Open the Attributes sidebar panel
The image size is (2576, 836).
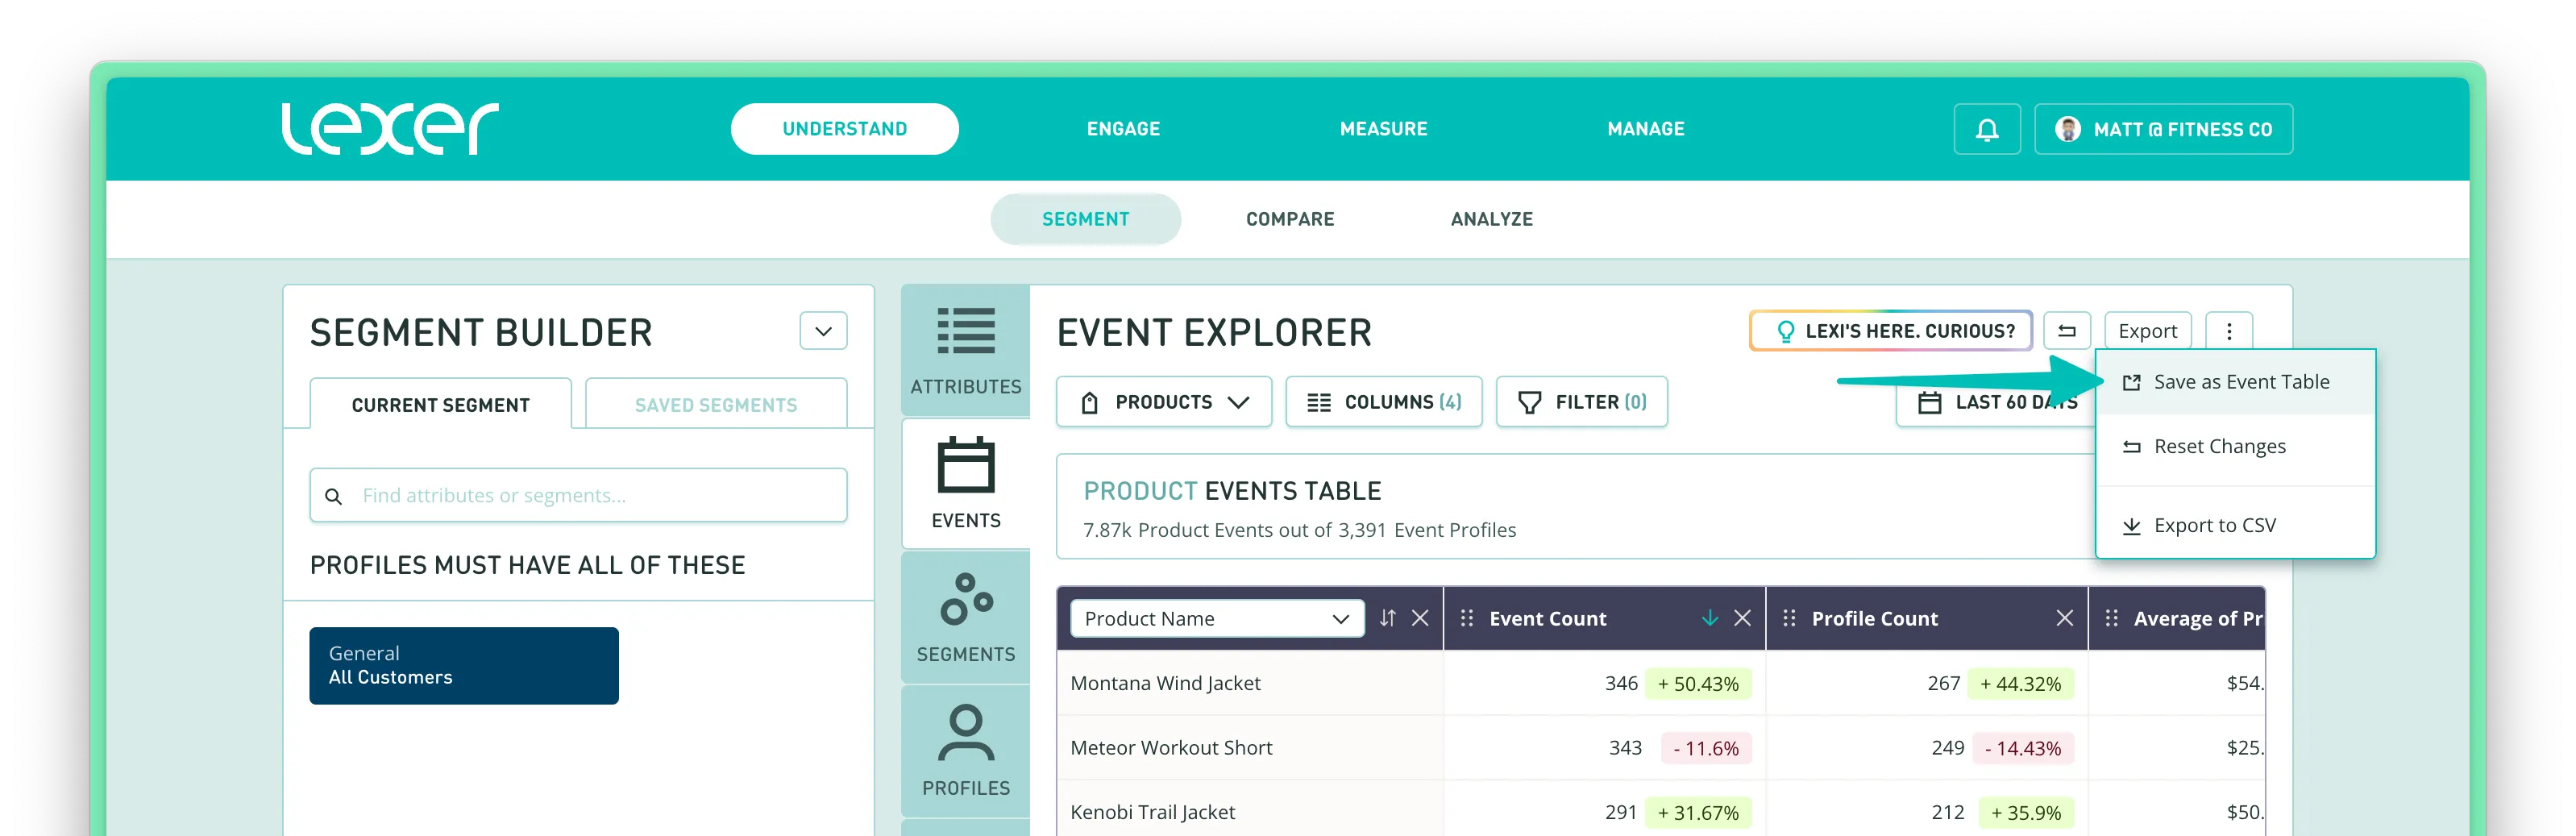coord(965,350)
